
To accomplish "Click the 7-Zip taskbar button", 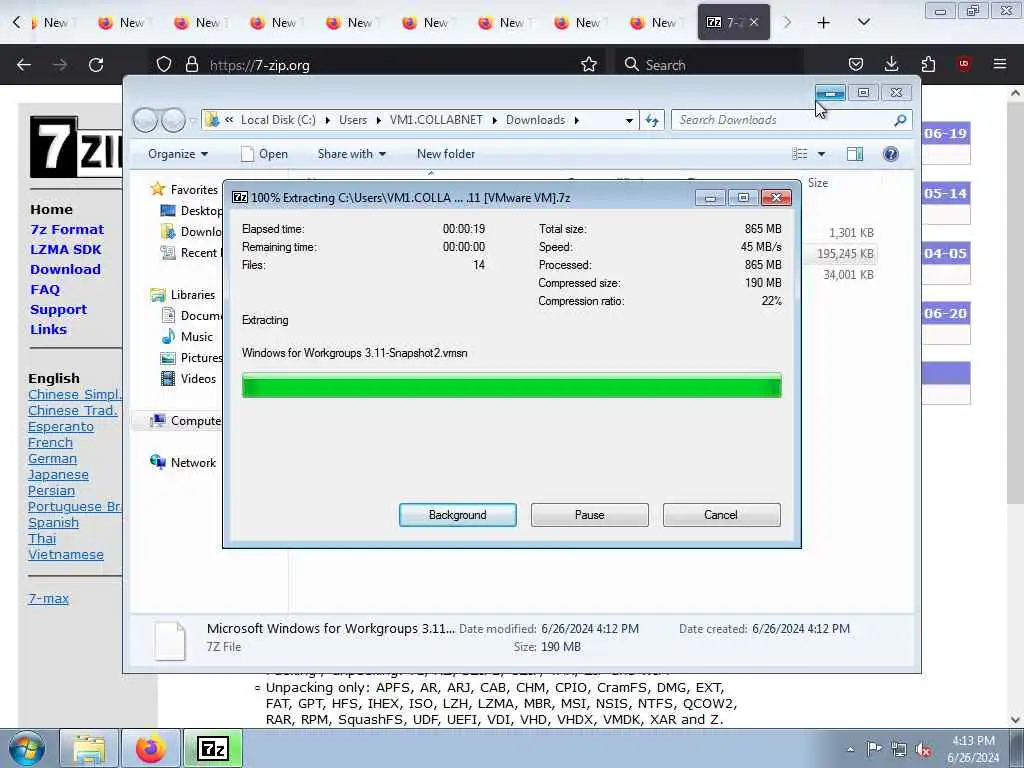I will coord(213,748).
